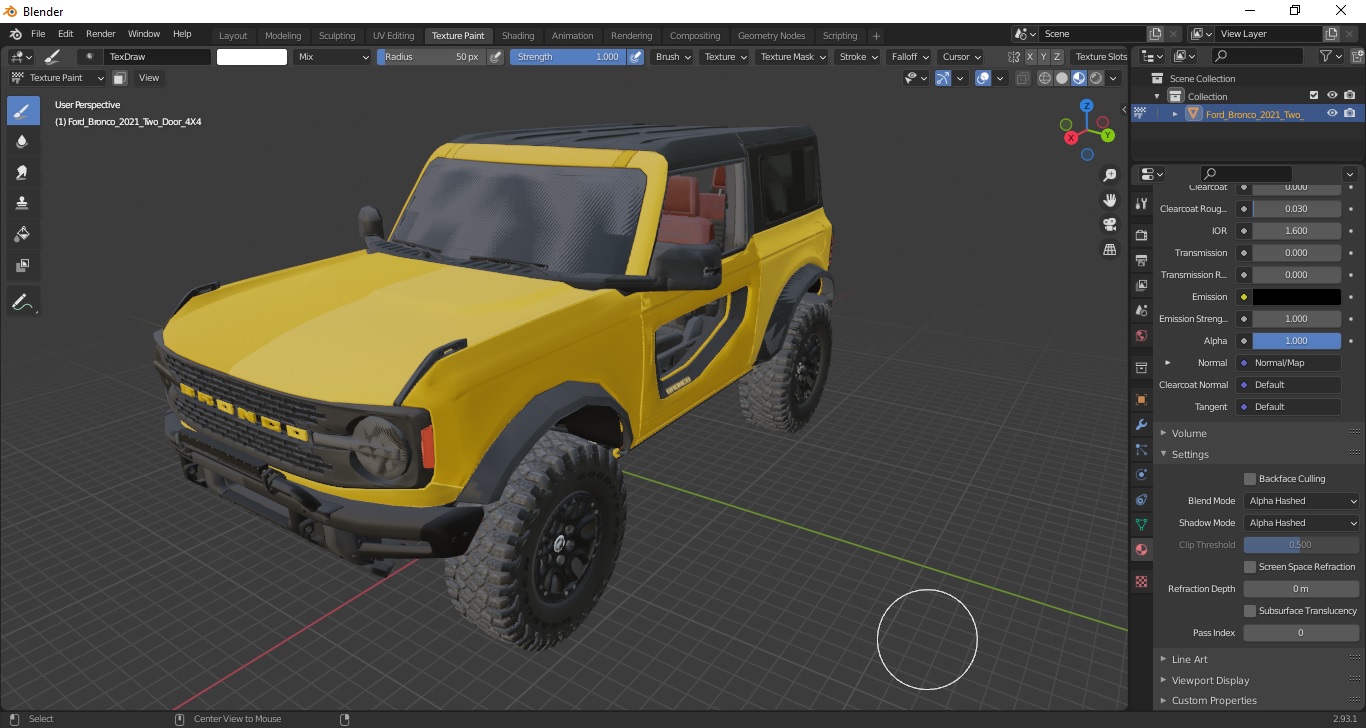Open the Mix blend mode dropdown
Image resolution: width=1366 pixels, height=728 pixels.
[x=333, y=57]
